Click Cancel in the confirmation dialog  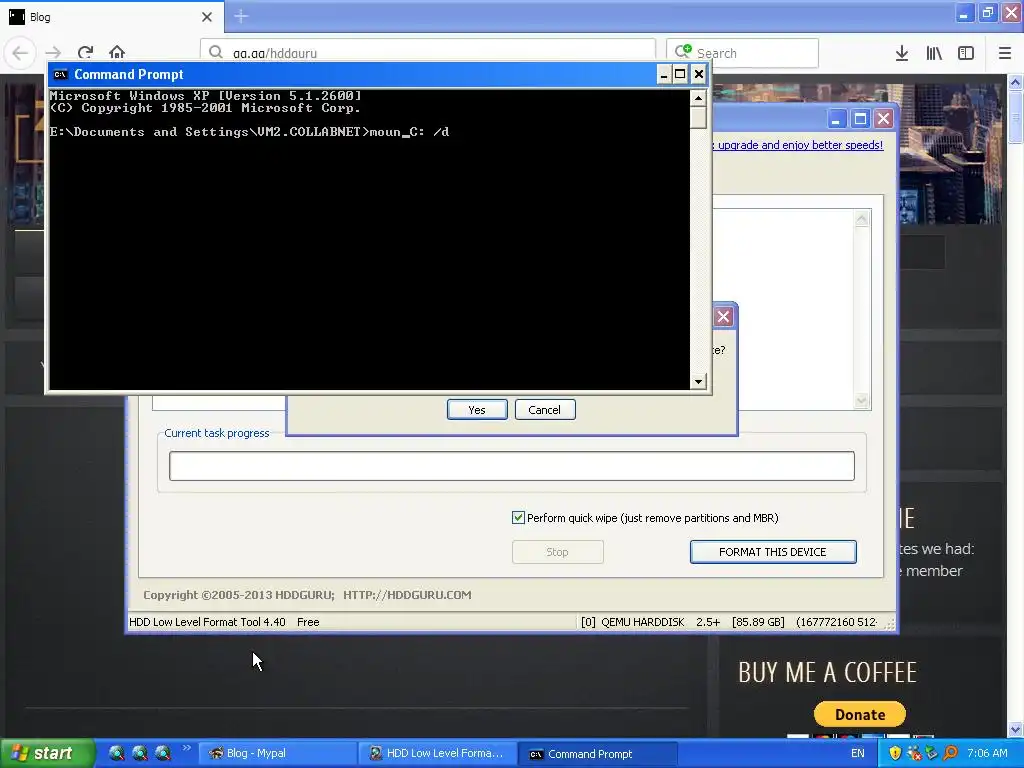pyautogui.click(x=545, y=409)
